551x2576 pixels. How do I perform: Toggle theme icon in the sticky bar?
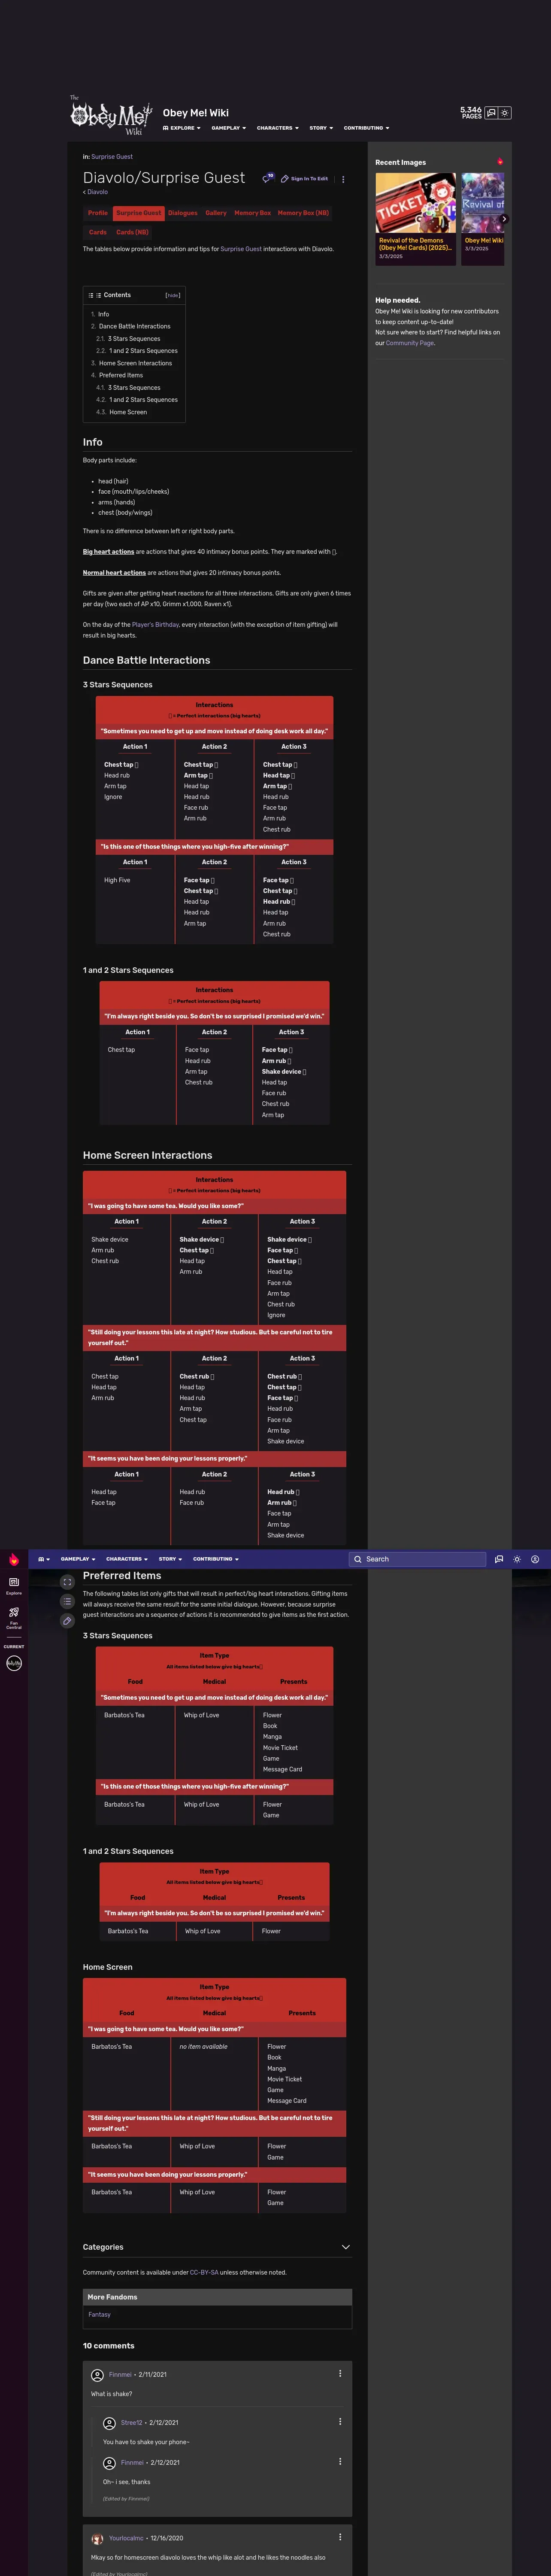[517, 1559]
